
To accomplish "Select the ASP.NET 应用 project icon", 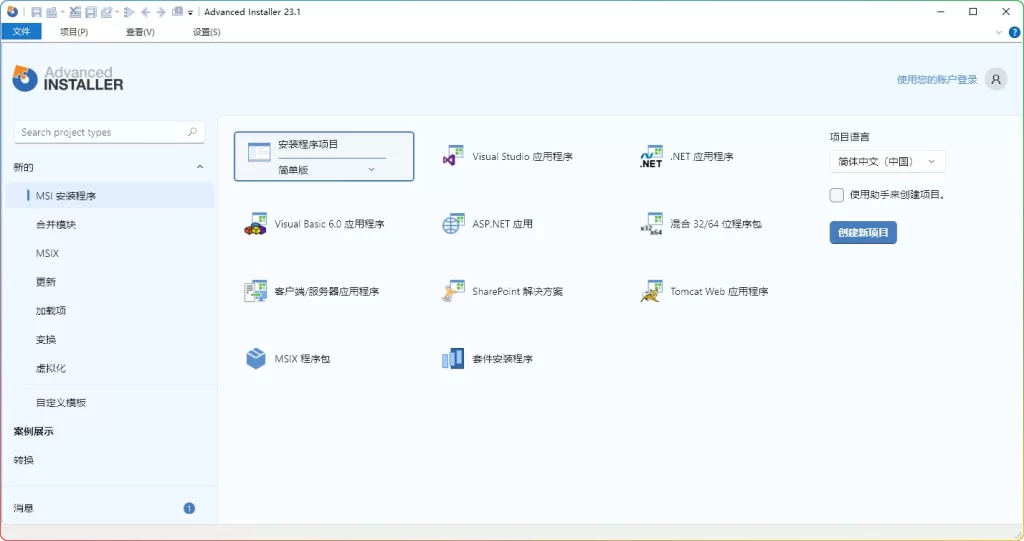I will tap(453, 224).
